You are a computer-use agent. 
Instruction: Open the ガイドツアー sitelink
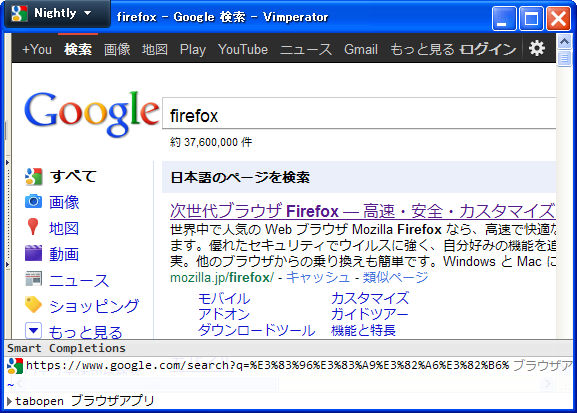point(370,314)
